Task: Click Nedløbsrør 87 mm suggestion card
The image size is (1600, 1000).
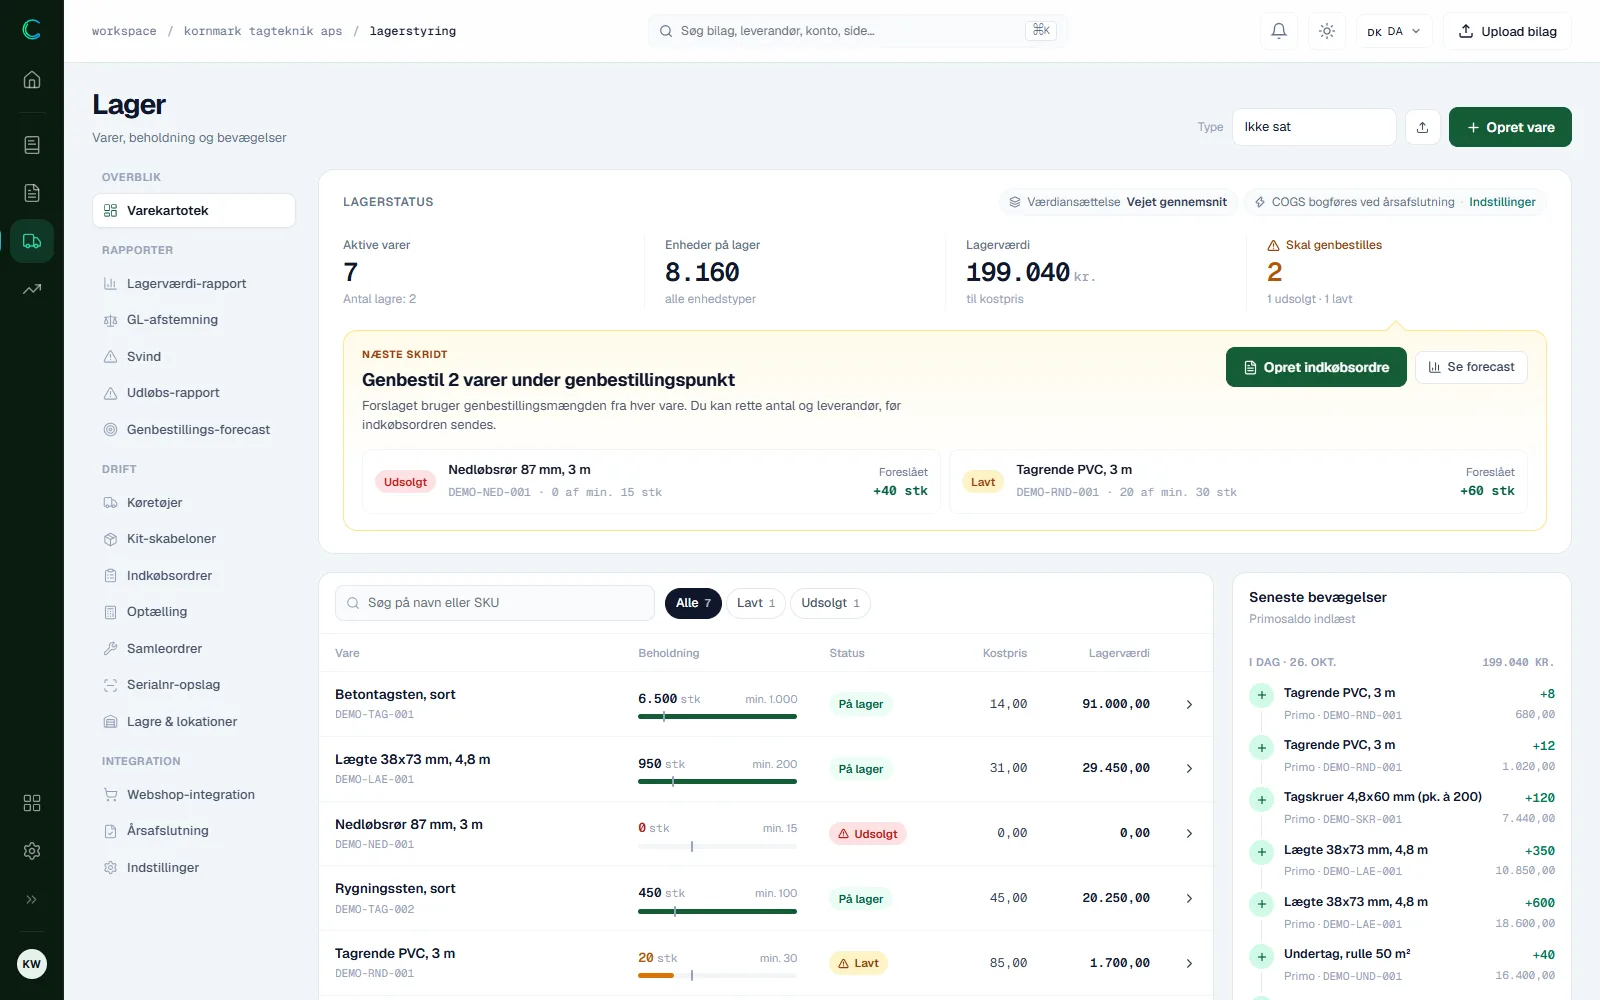Action: (x=651, y=481)
